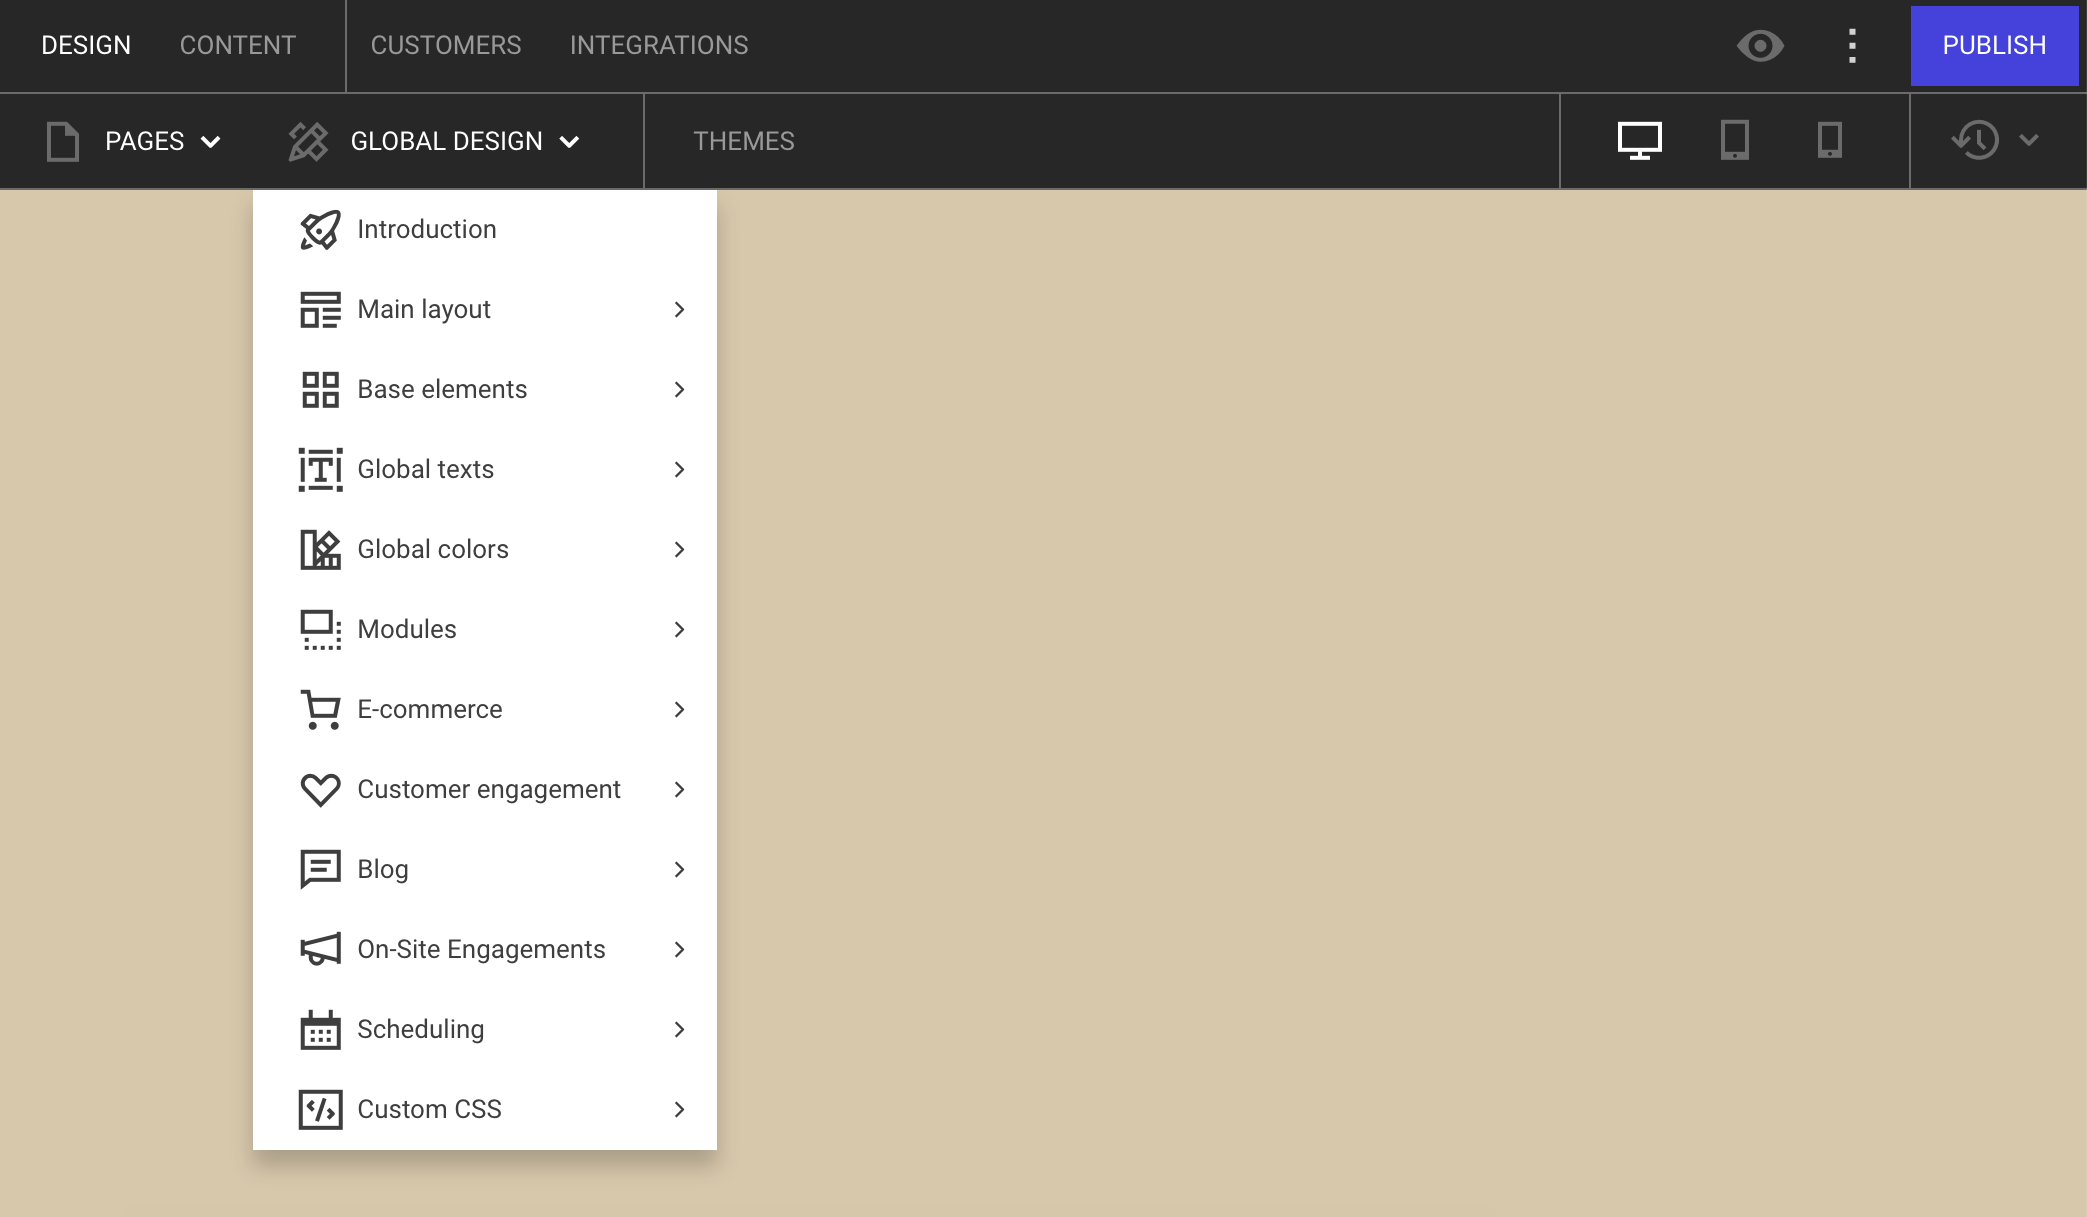Viewport: 2087px width, 1217px height.
Task: Open the version history clock icon
Action: (x=1976, y=140)
